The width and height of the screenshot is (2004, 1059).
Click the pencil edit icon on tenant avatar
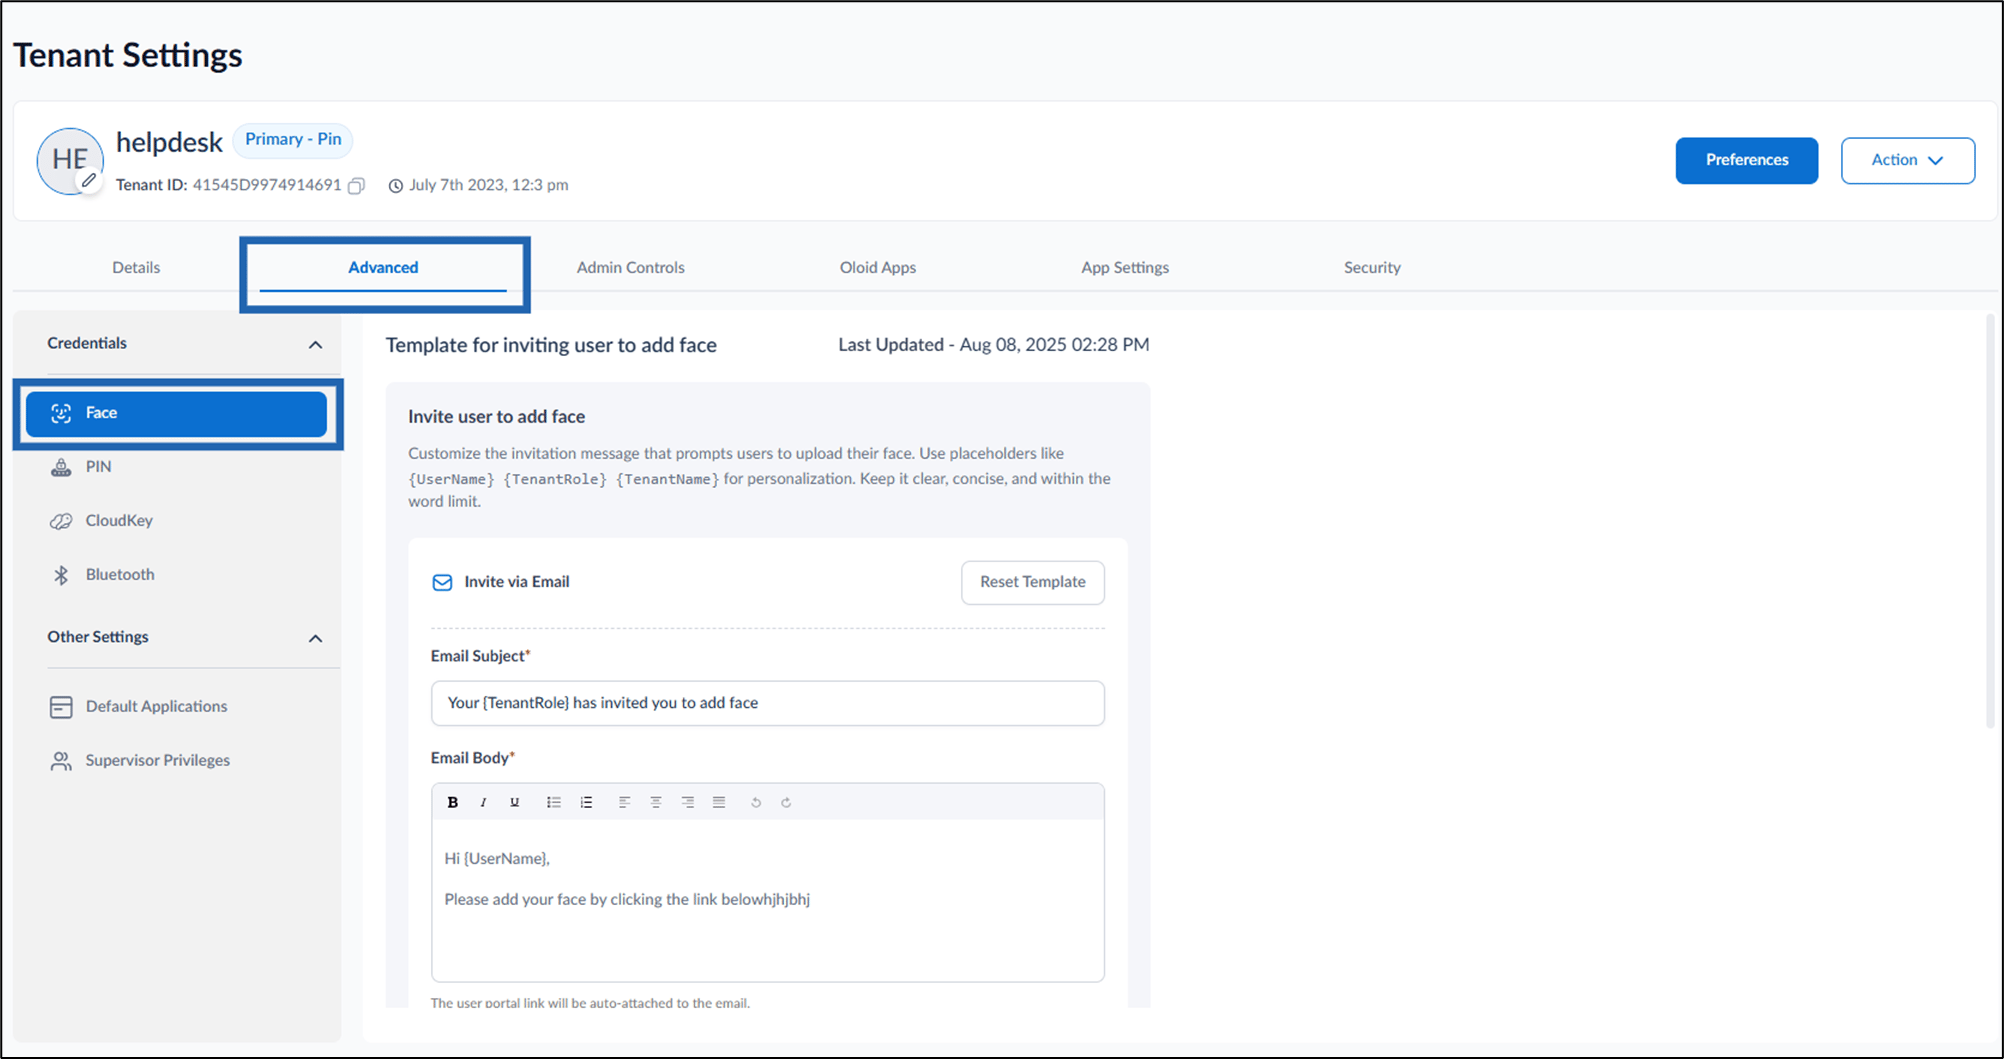[89, 181]
